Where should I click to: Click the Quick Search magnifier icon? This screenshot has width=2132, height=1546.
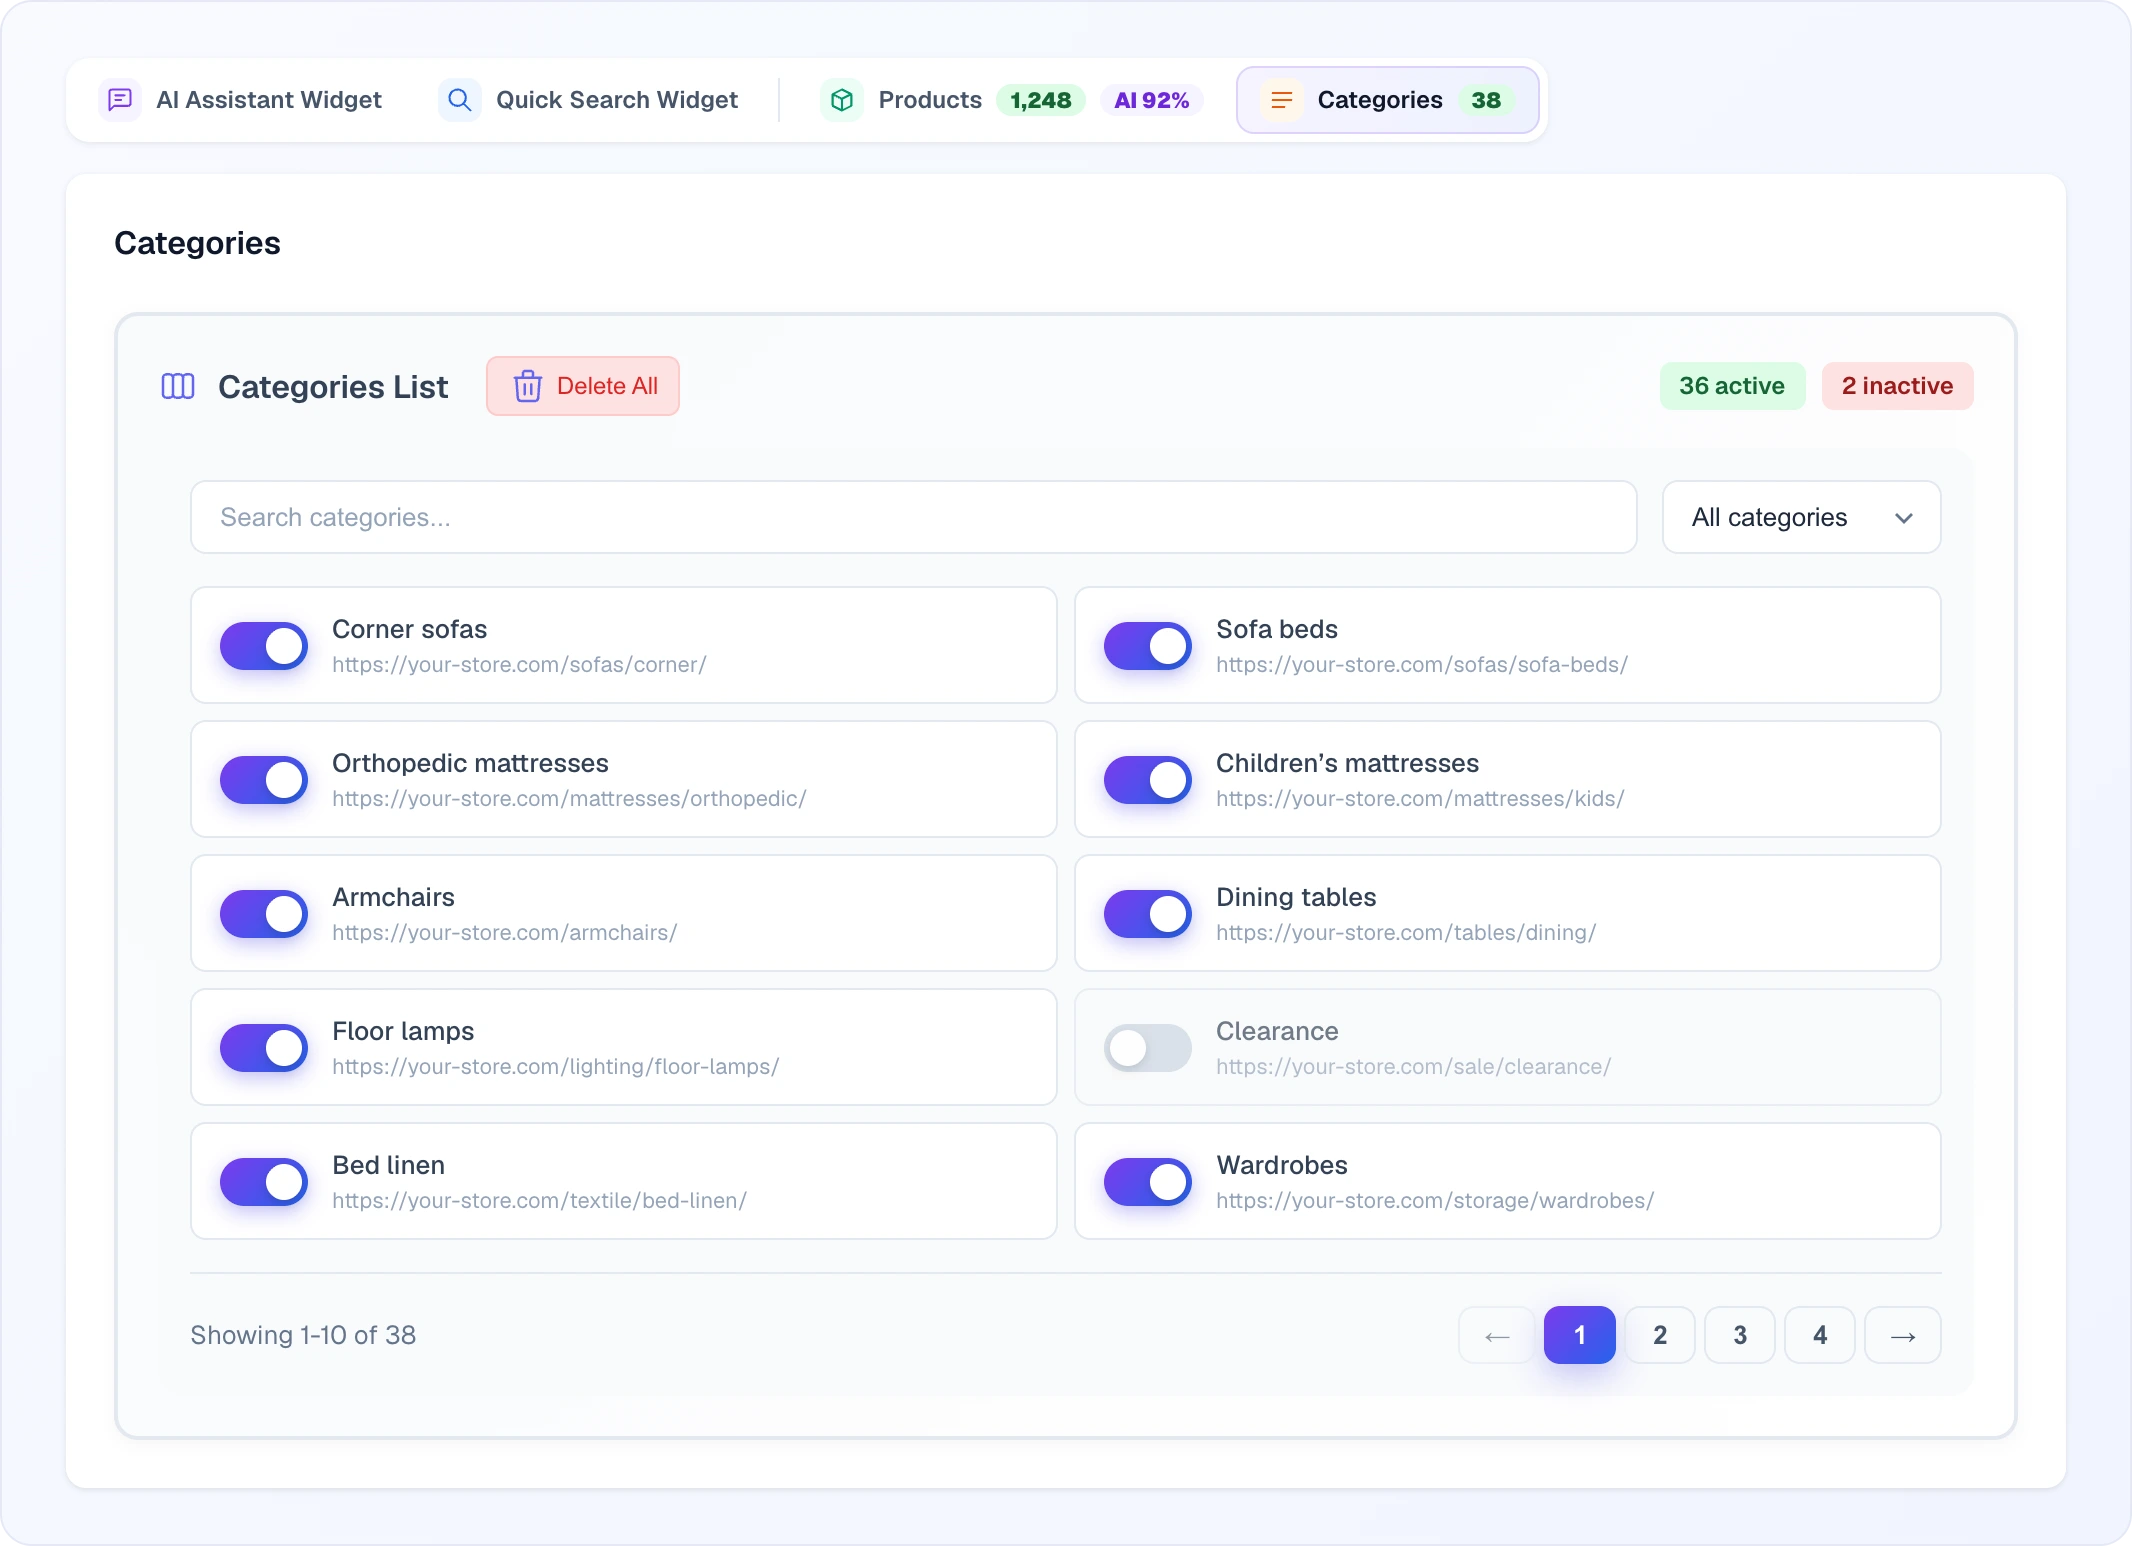point(460,100)
